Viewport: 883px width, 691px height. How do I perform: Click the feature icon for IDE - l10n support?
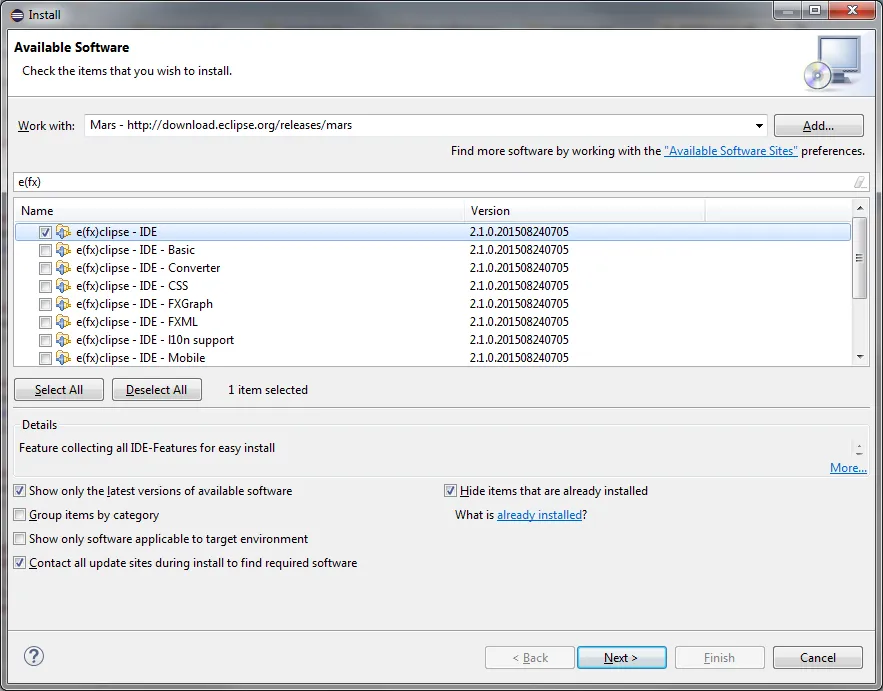[63, 340]
